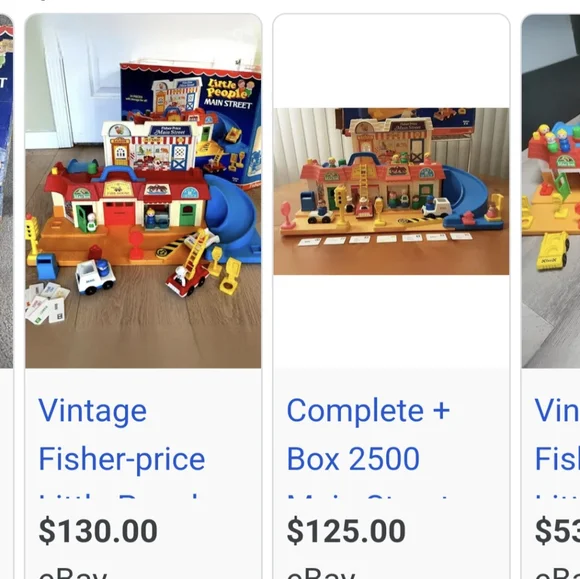Click the partially visible right product image
The height and width of the screenshot is (579, 580).
pyautogui.click(x=551, y=191)
